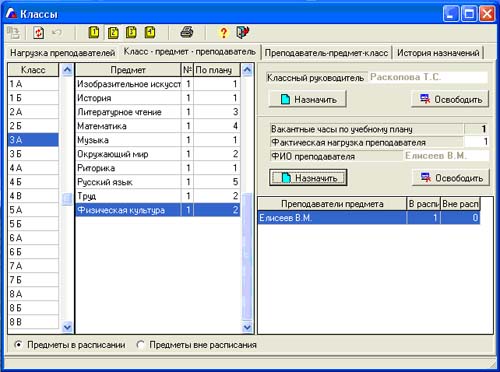Viewport: 500px width, 372px height.
Task: Click the Преподаватели предмета column header
Action: pos(332,204)
